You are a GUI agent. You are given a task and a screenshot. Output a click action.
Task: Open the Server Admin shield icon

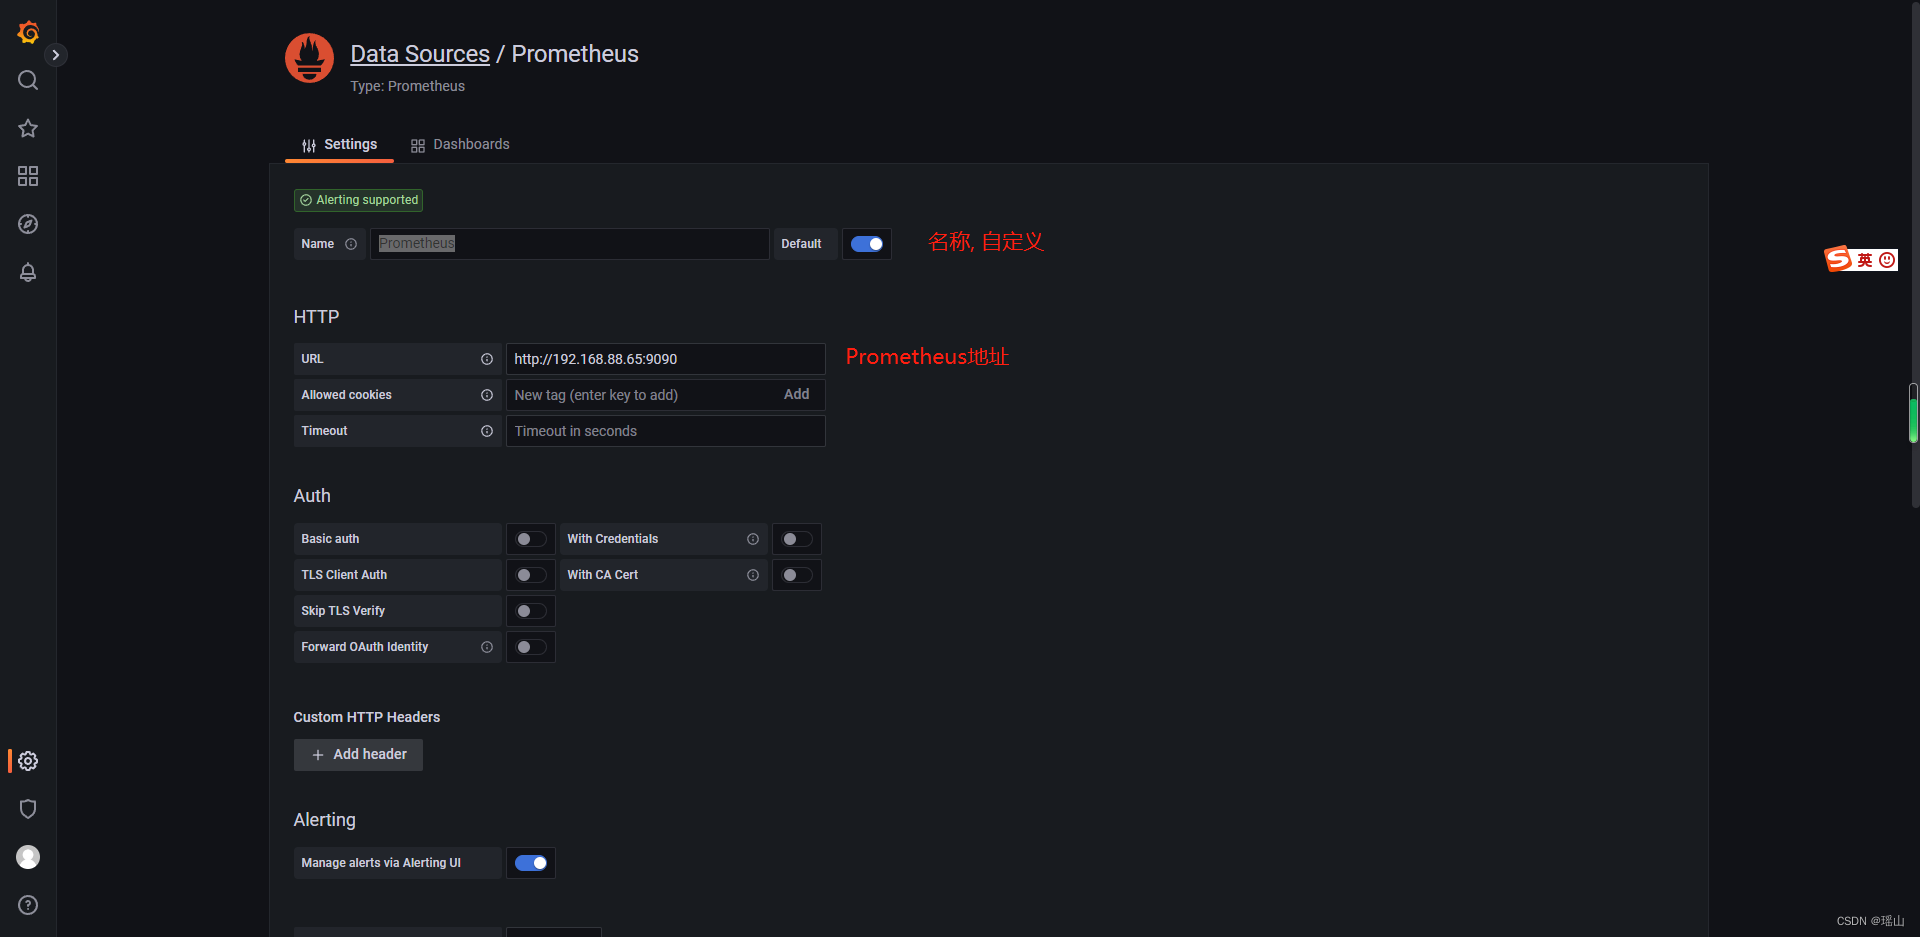click(x=28, y=809)
